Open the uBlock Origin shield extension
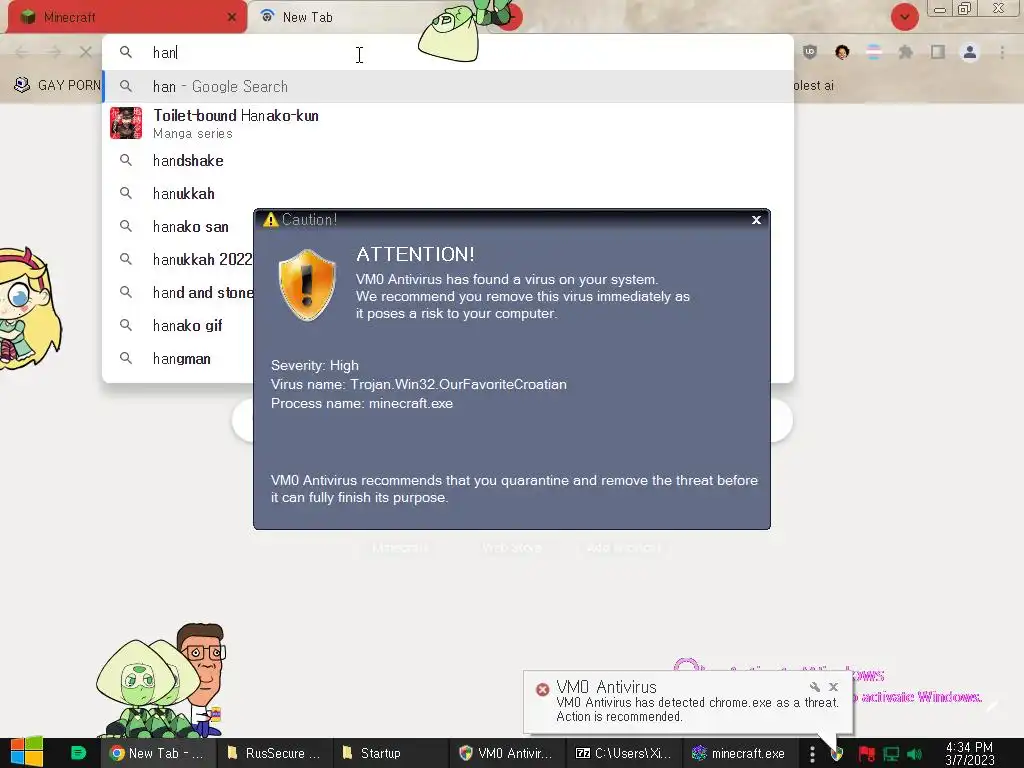The image size is (1024, 768). point(810,52)
